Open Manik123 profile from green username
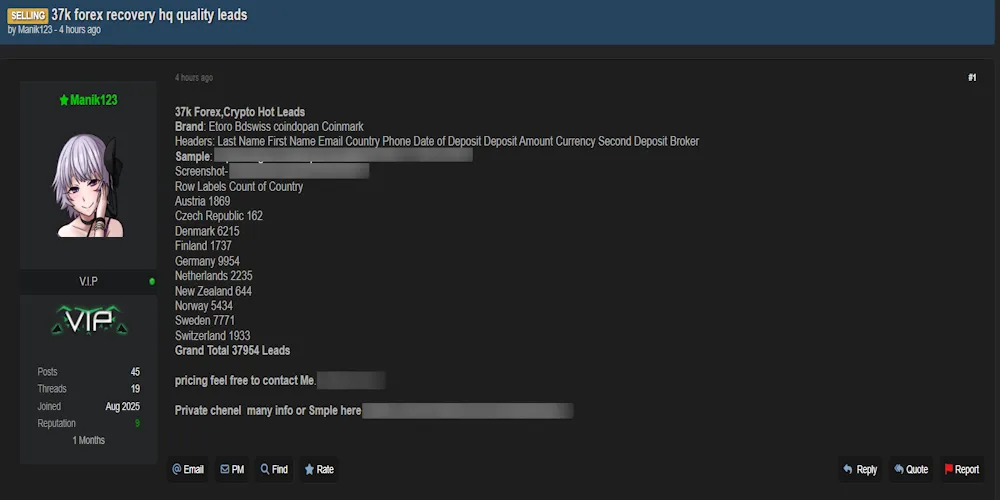Image resolution: width=1000 pixels, height=500 pixels. pos(94,100)
